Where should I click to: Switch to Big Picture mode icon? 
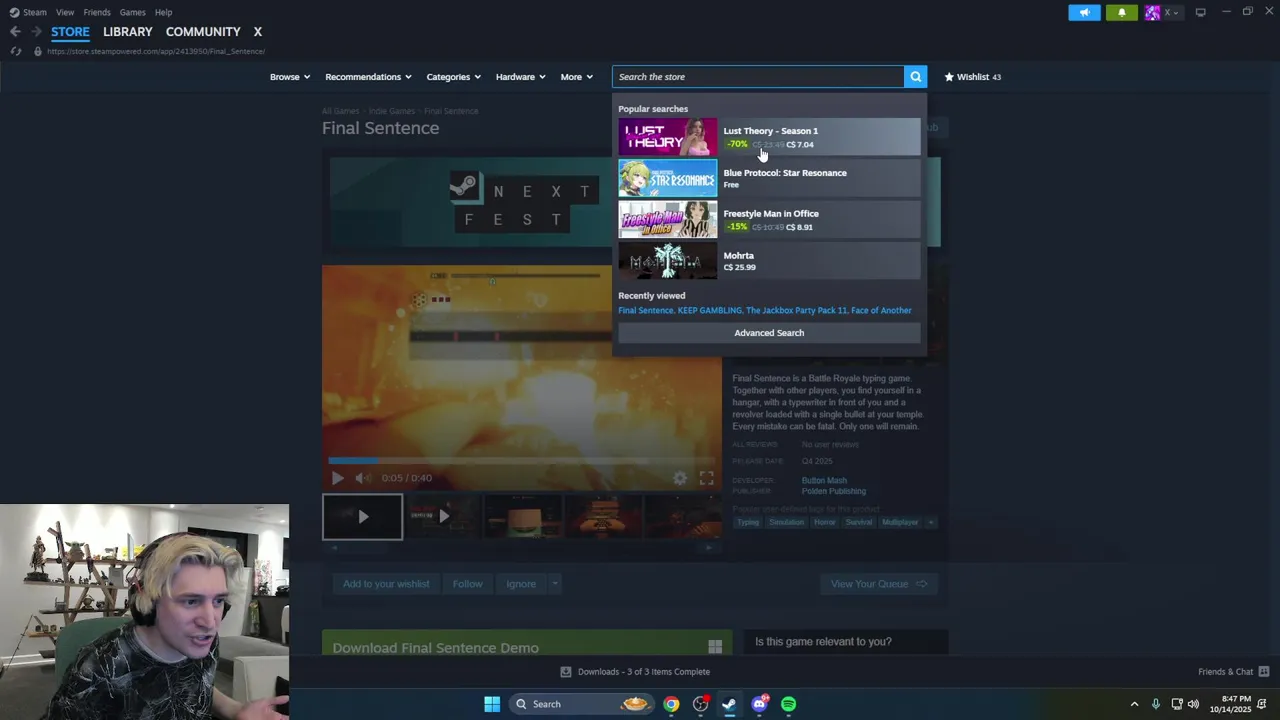[x=1200, y=12]
